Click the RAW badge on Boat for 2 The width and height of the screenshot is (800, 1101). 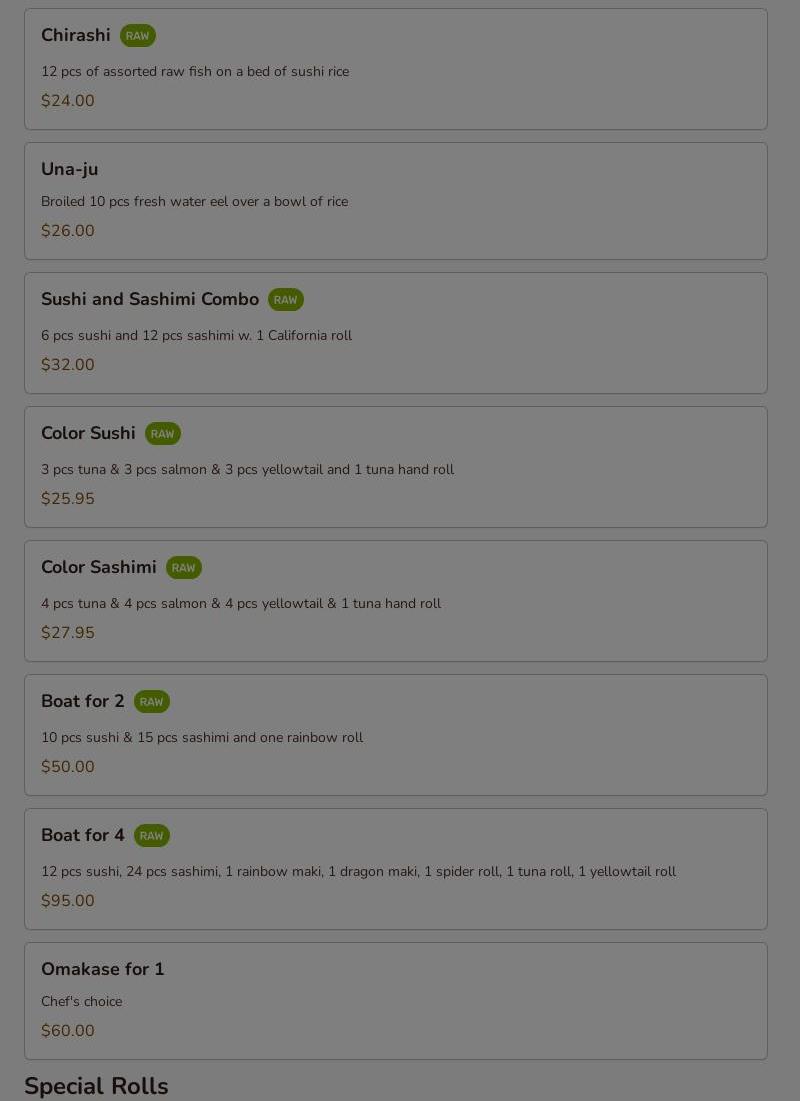(x=151, y=702)
